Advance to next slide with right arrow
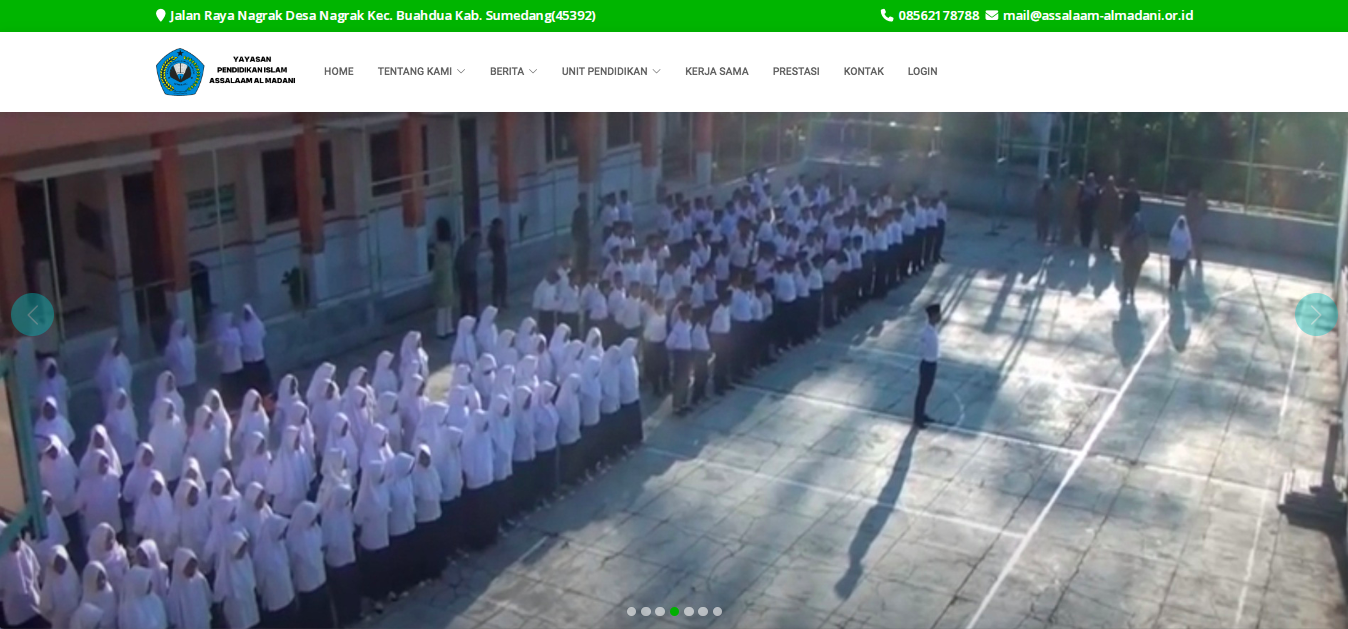1348x629 pixels. click(1316, 315)
